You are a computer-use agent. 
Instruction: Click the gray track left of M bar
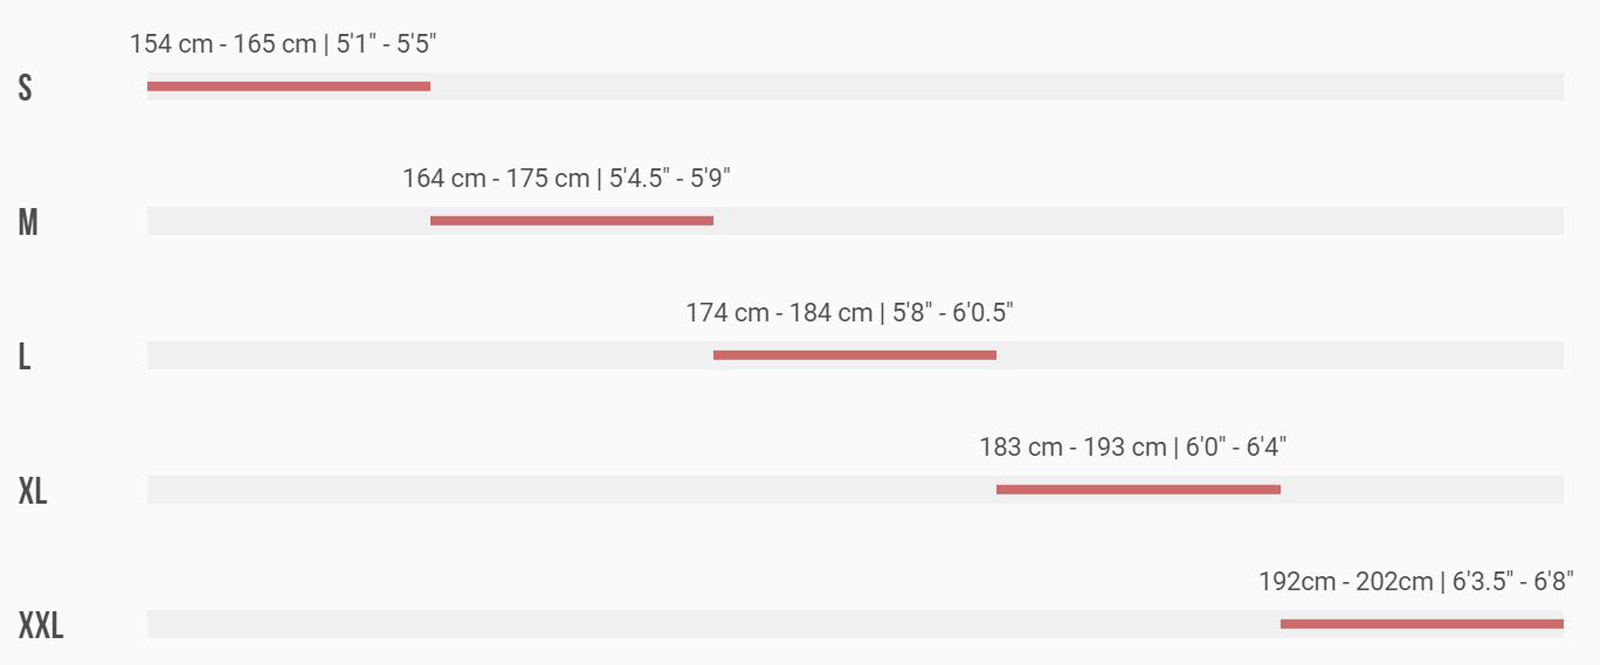click(x=288, y=221)
